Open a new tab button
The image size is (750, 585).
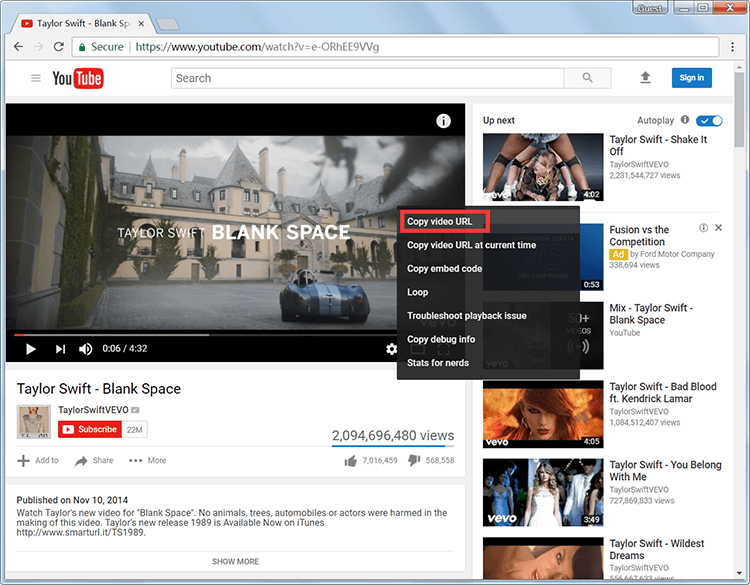(x=167, y=23)
